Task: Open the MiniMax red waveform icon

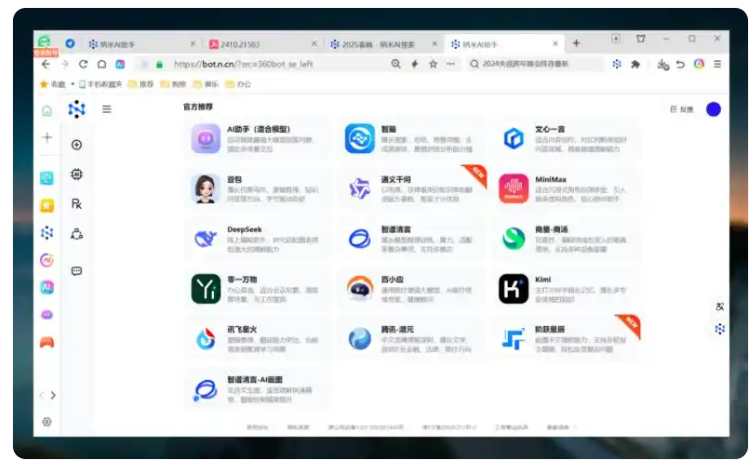Action: pyautogui.click(x=514, y=189)
